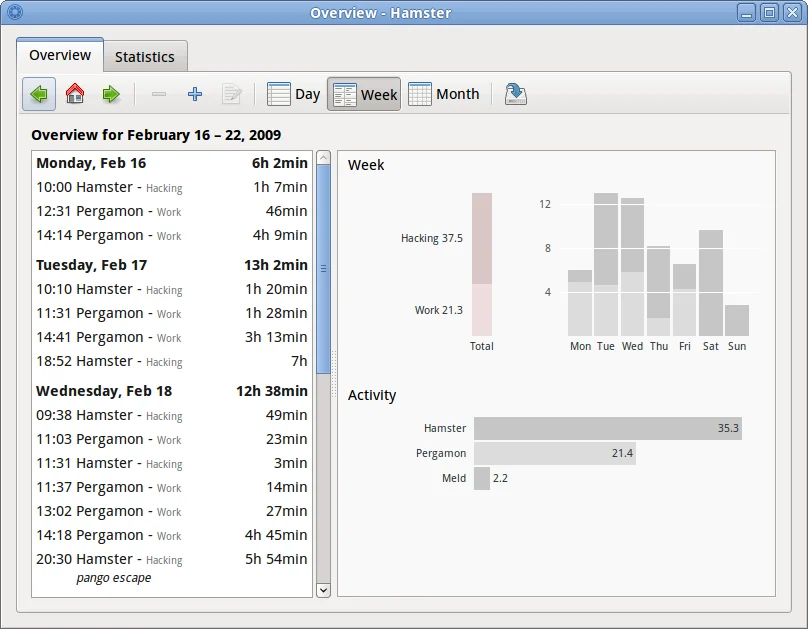Viewport: 808px width, 629px height.
Task: Save the overview report
Action: (x=515, y=93)
